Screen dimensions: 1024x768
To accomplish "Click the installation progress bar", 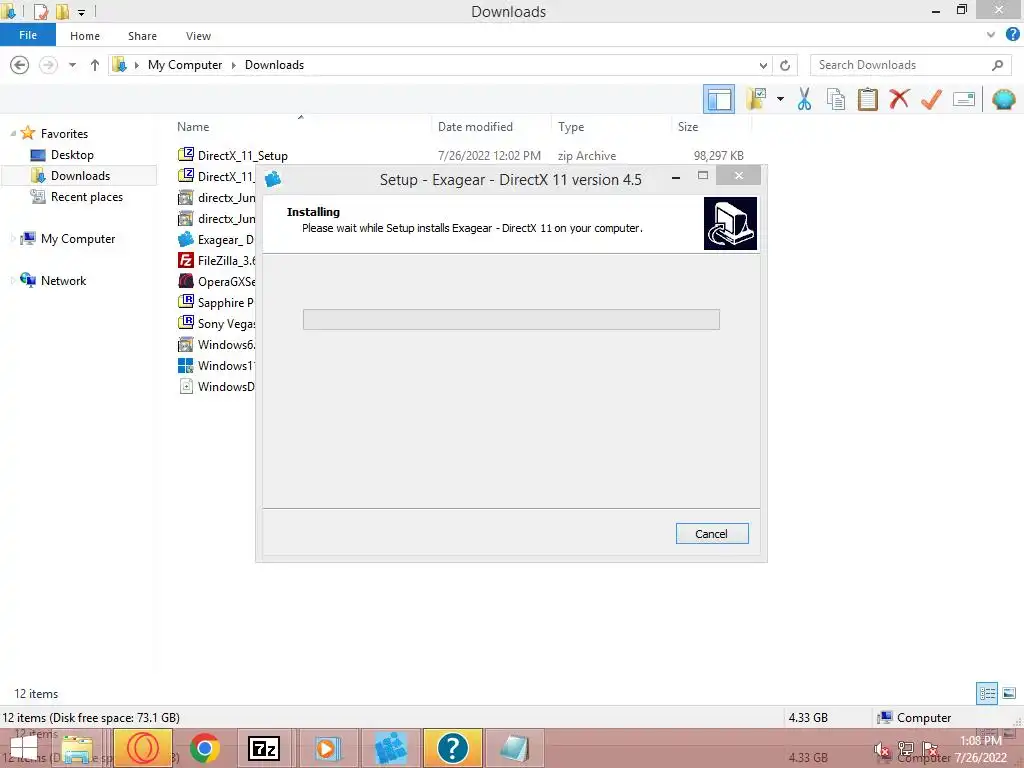I will tap(511, 319).
